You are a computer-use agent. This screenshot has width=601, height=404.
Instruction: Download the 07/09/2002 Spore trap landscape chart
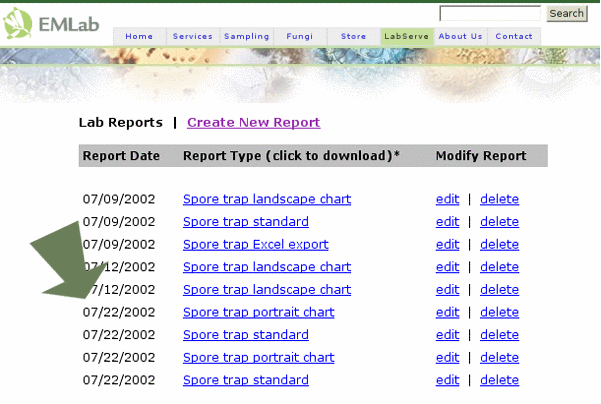click(x=267, y=199)
